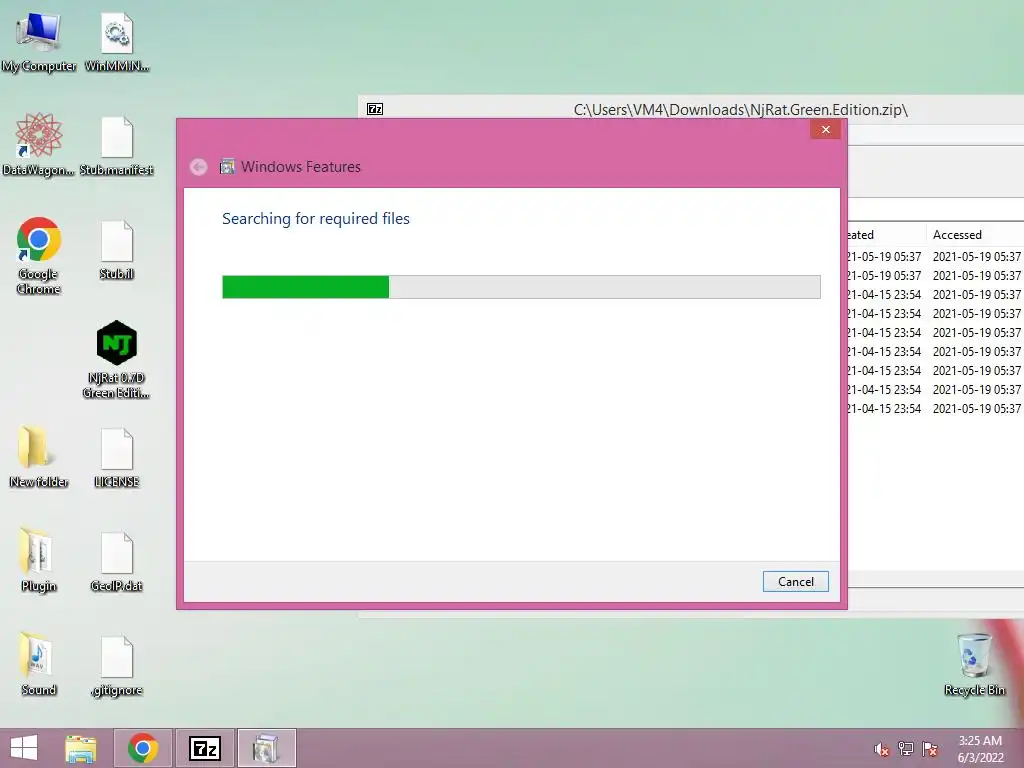Open File Explorer from the taskbar
This screenshot has height=768, width=1024.
point(81,748)
